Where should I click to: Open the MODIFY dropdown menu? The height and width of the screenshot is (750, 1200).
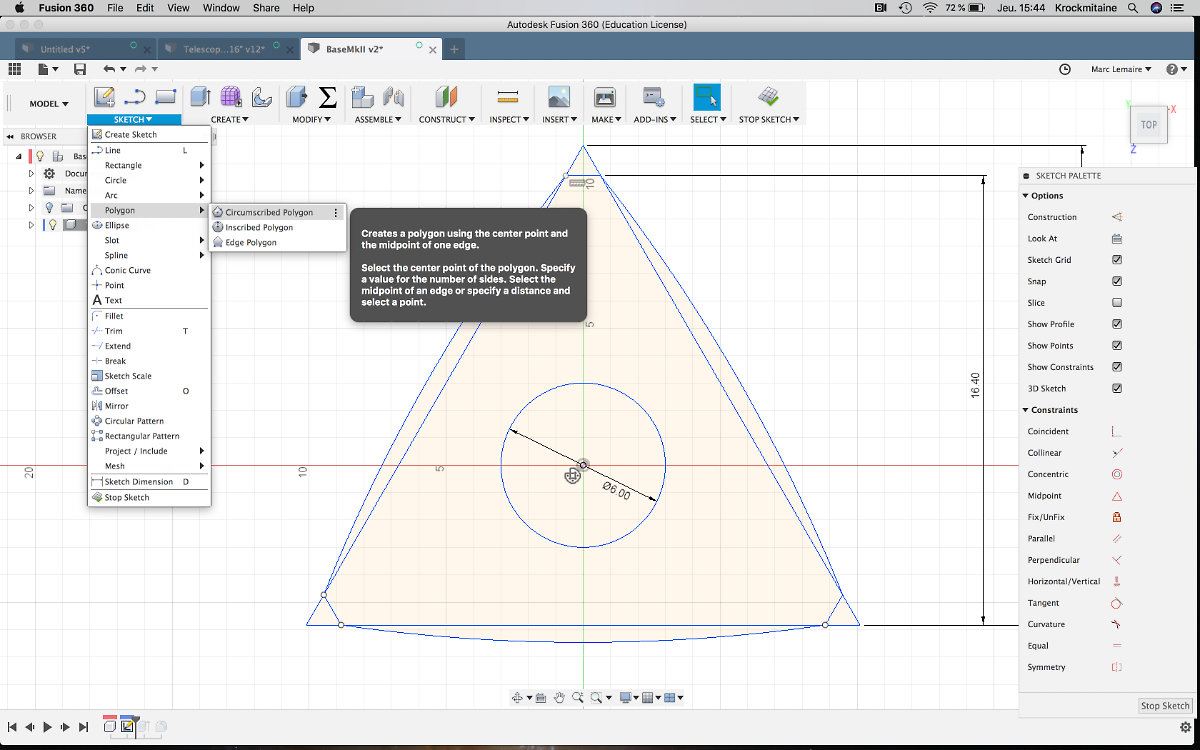(x=311, y=119)
